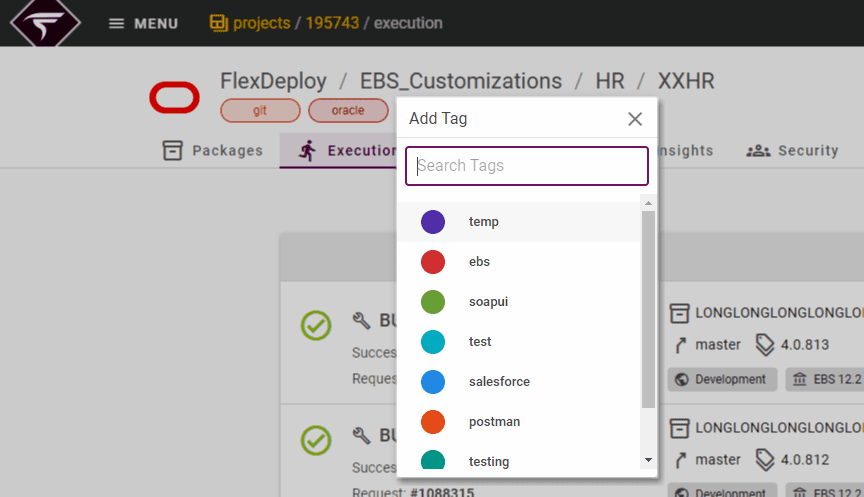
Task: Click the red ebs color circle
Action: point(433,262)
